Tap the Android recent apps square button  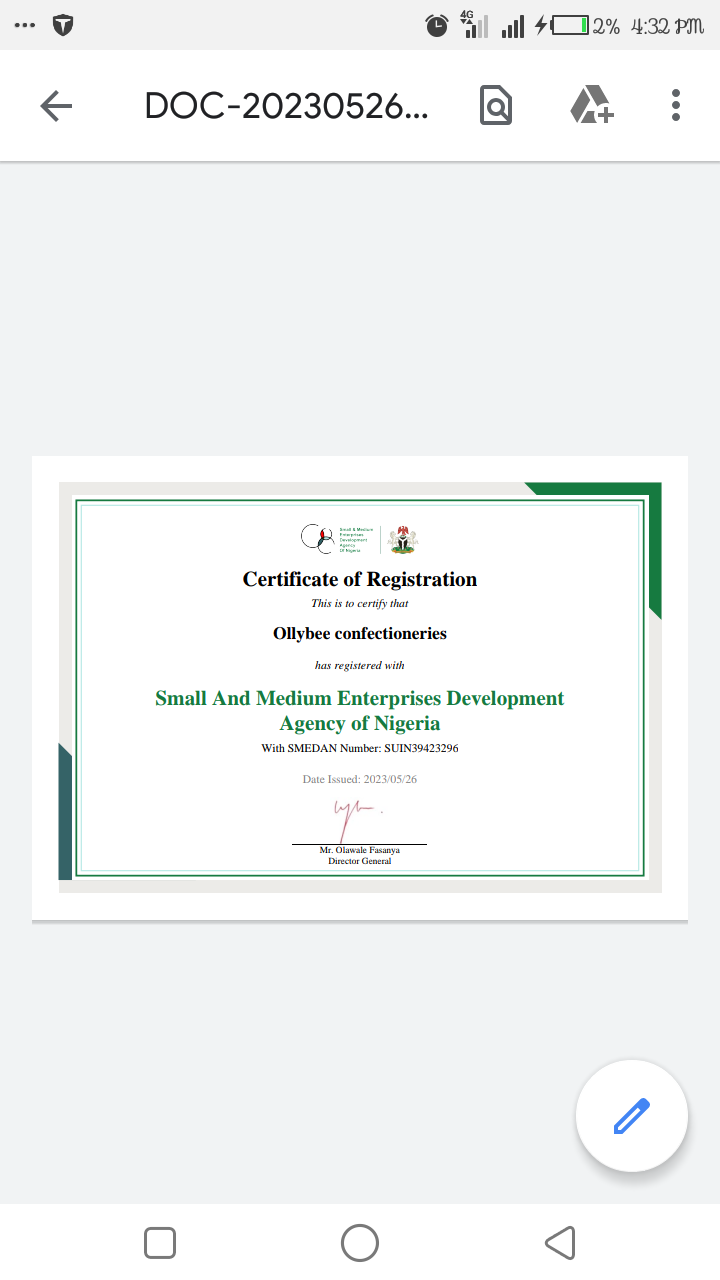160,1243
